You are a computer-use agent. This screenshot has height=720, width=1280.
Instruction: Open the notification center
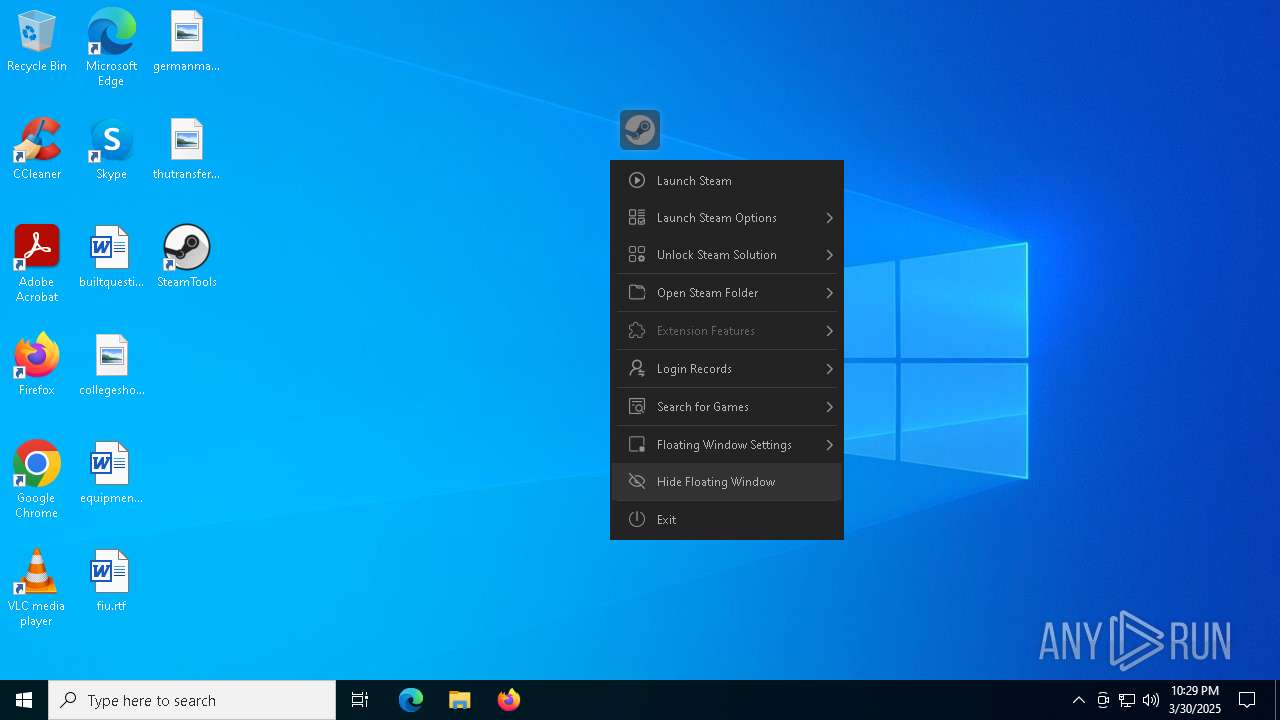click(1247, 700)
